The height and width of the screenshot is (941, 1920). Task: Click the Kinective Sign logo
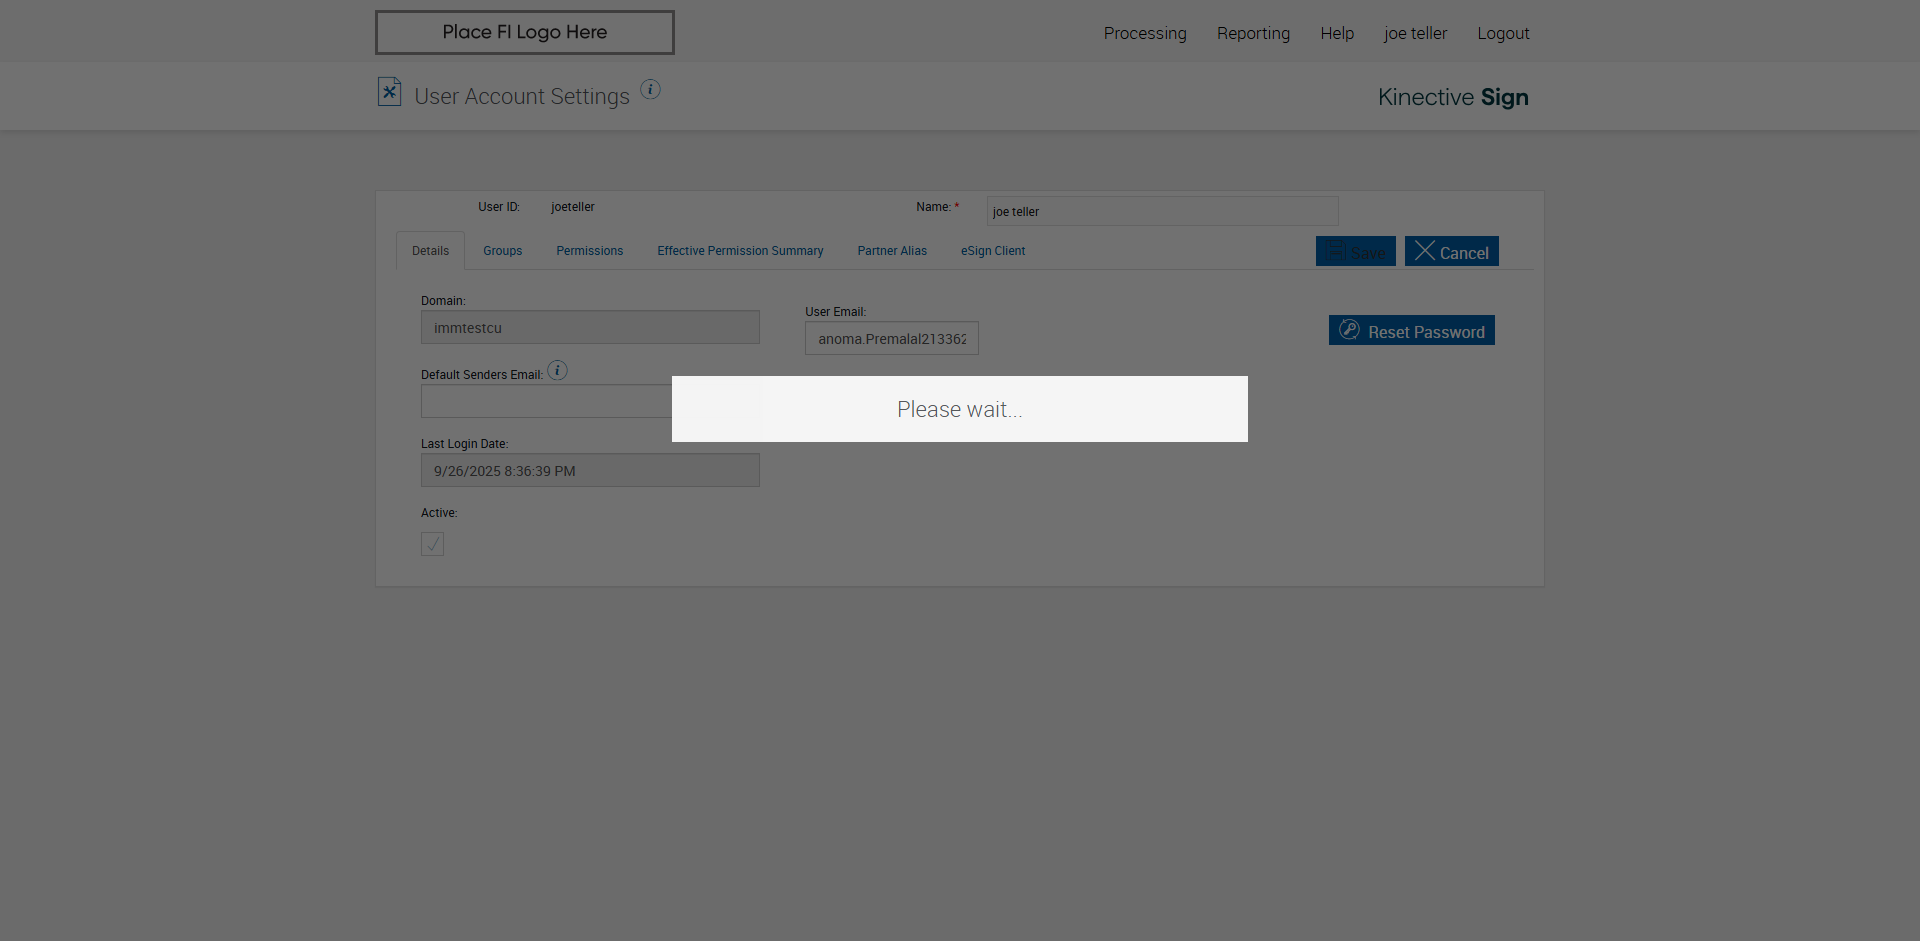tap(1453, 97)
